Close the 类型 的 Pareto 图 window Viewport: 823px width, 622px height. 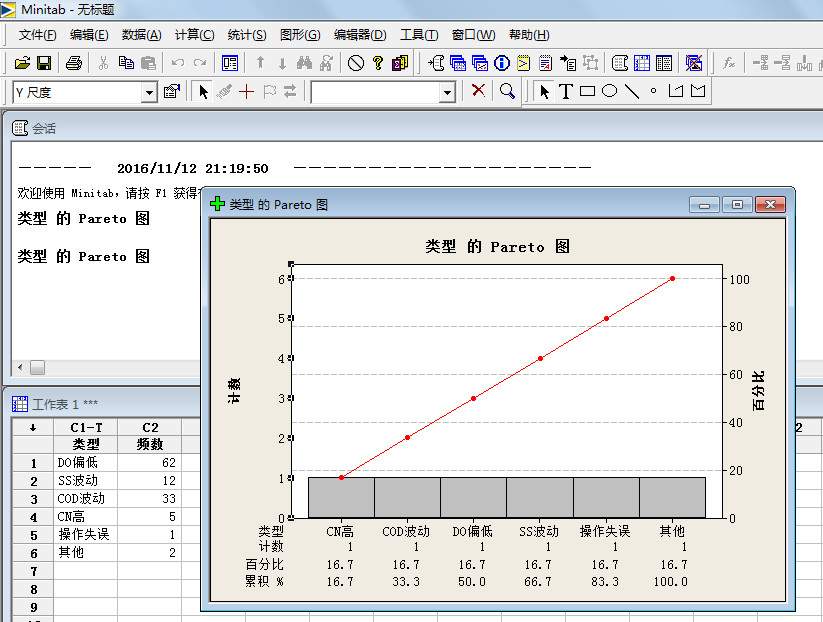(x=770, y=205)
